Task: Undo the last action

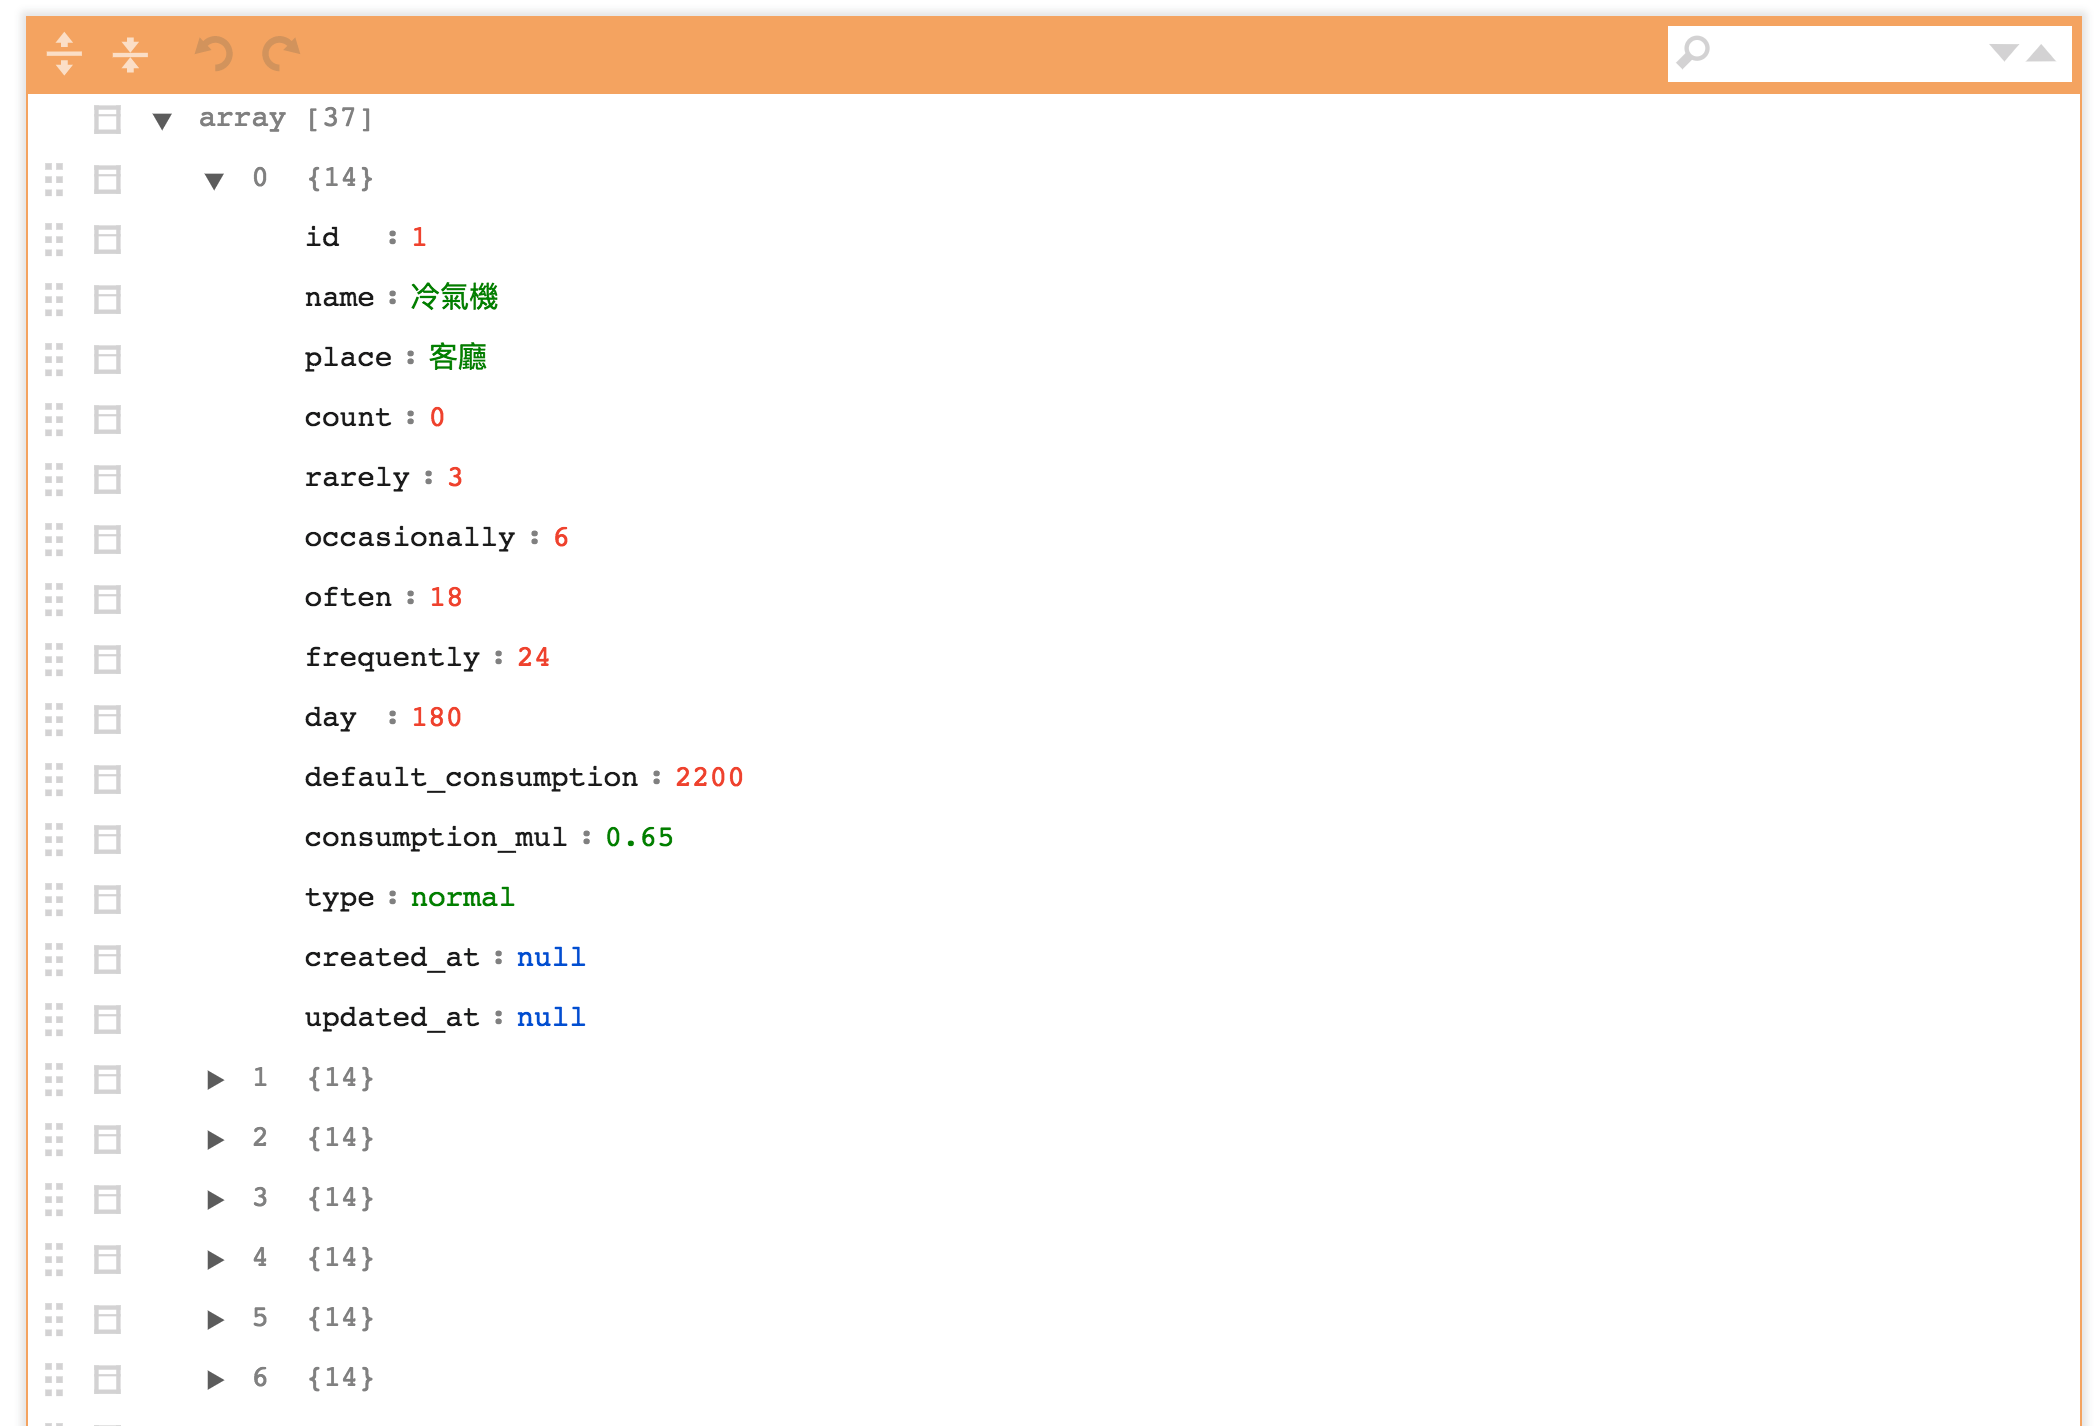Action: point(213,54)
